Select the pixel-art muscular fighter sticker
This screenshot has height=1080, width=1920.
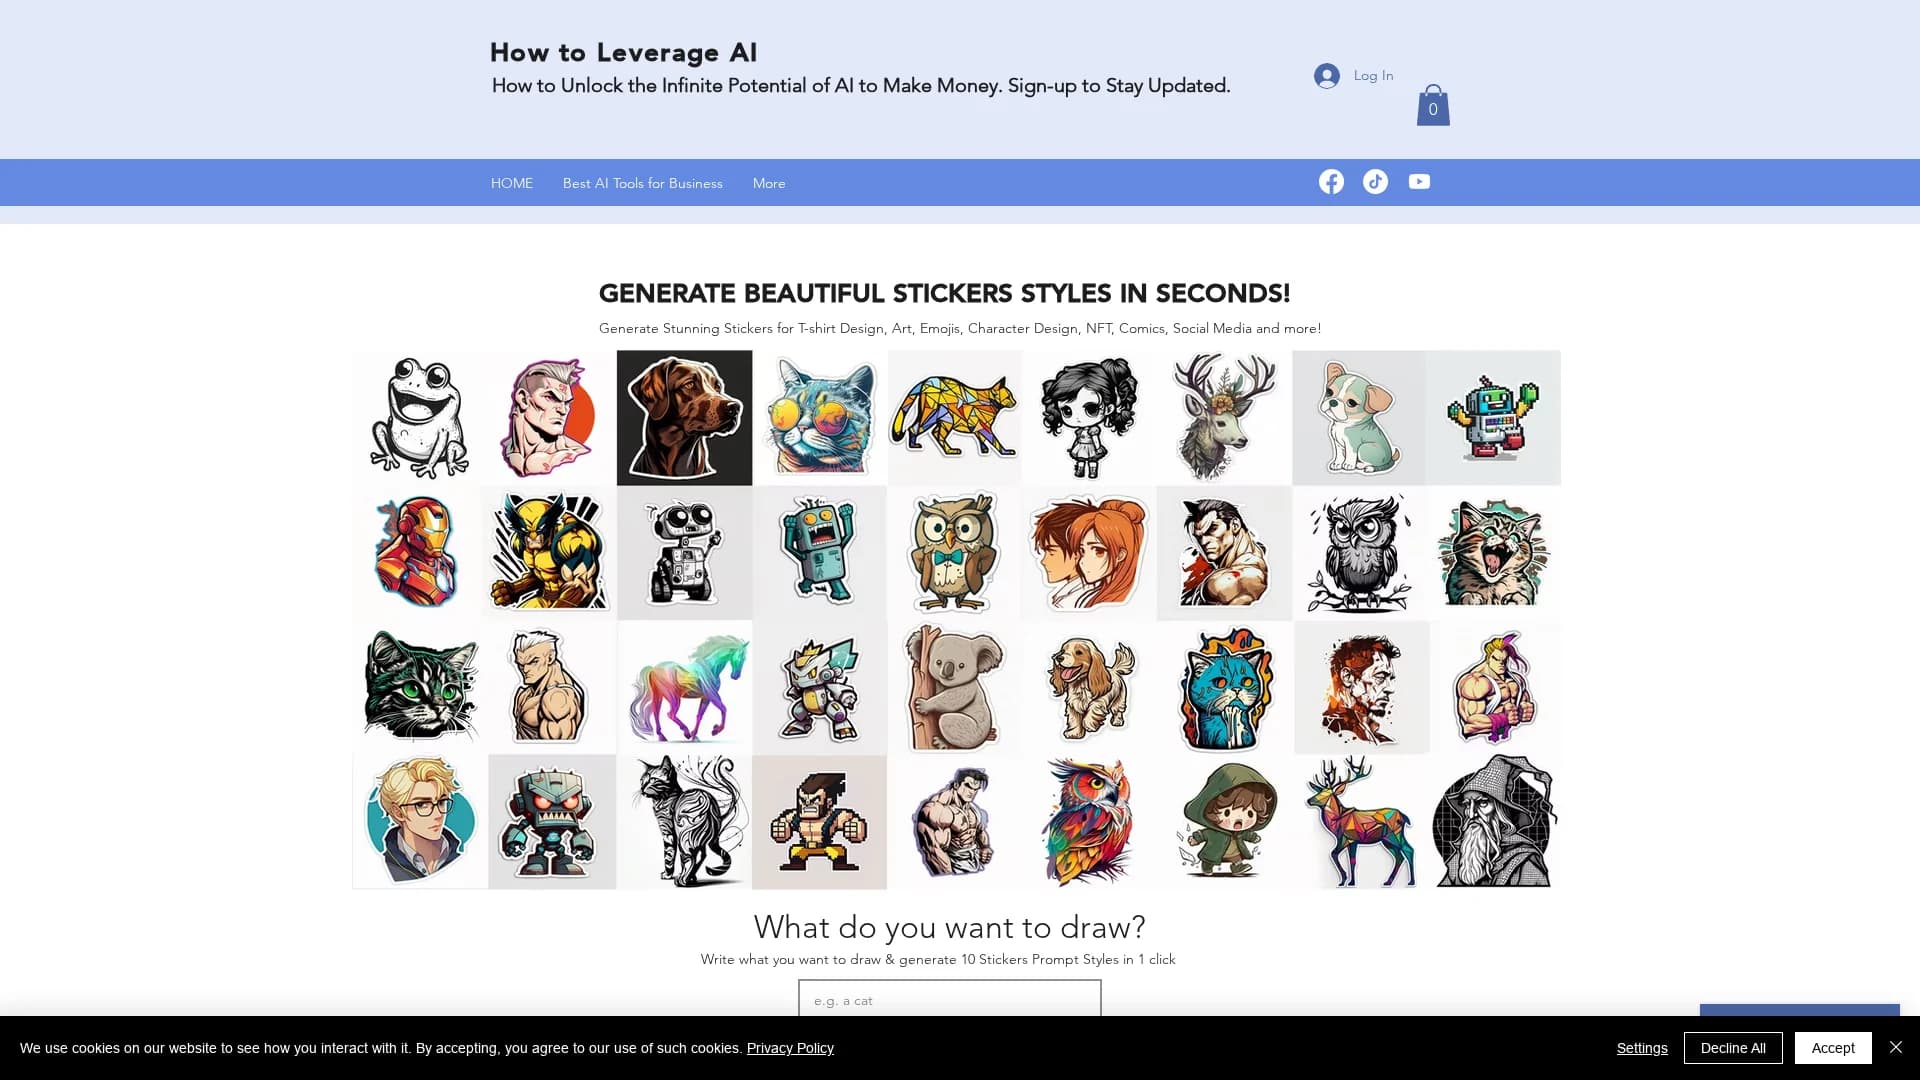click(819, 822)
